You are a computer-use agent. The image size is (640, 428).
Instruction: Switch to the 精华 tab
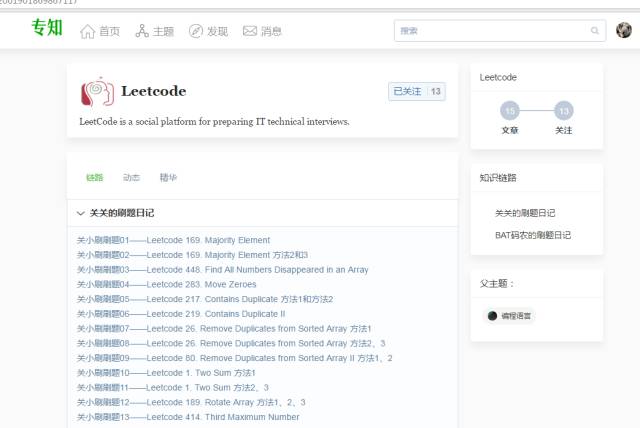(x=168, y=177)
